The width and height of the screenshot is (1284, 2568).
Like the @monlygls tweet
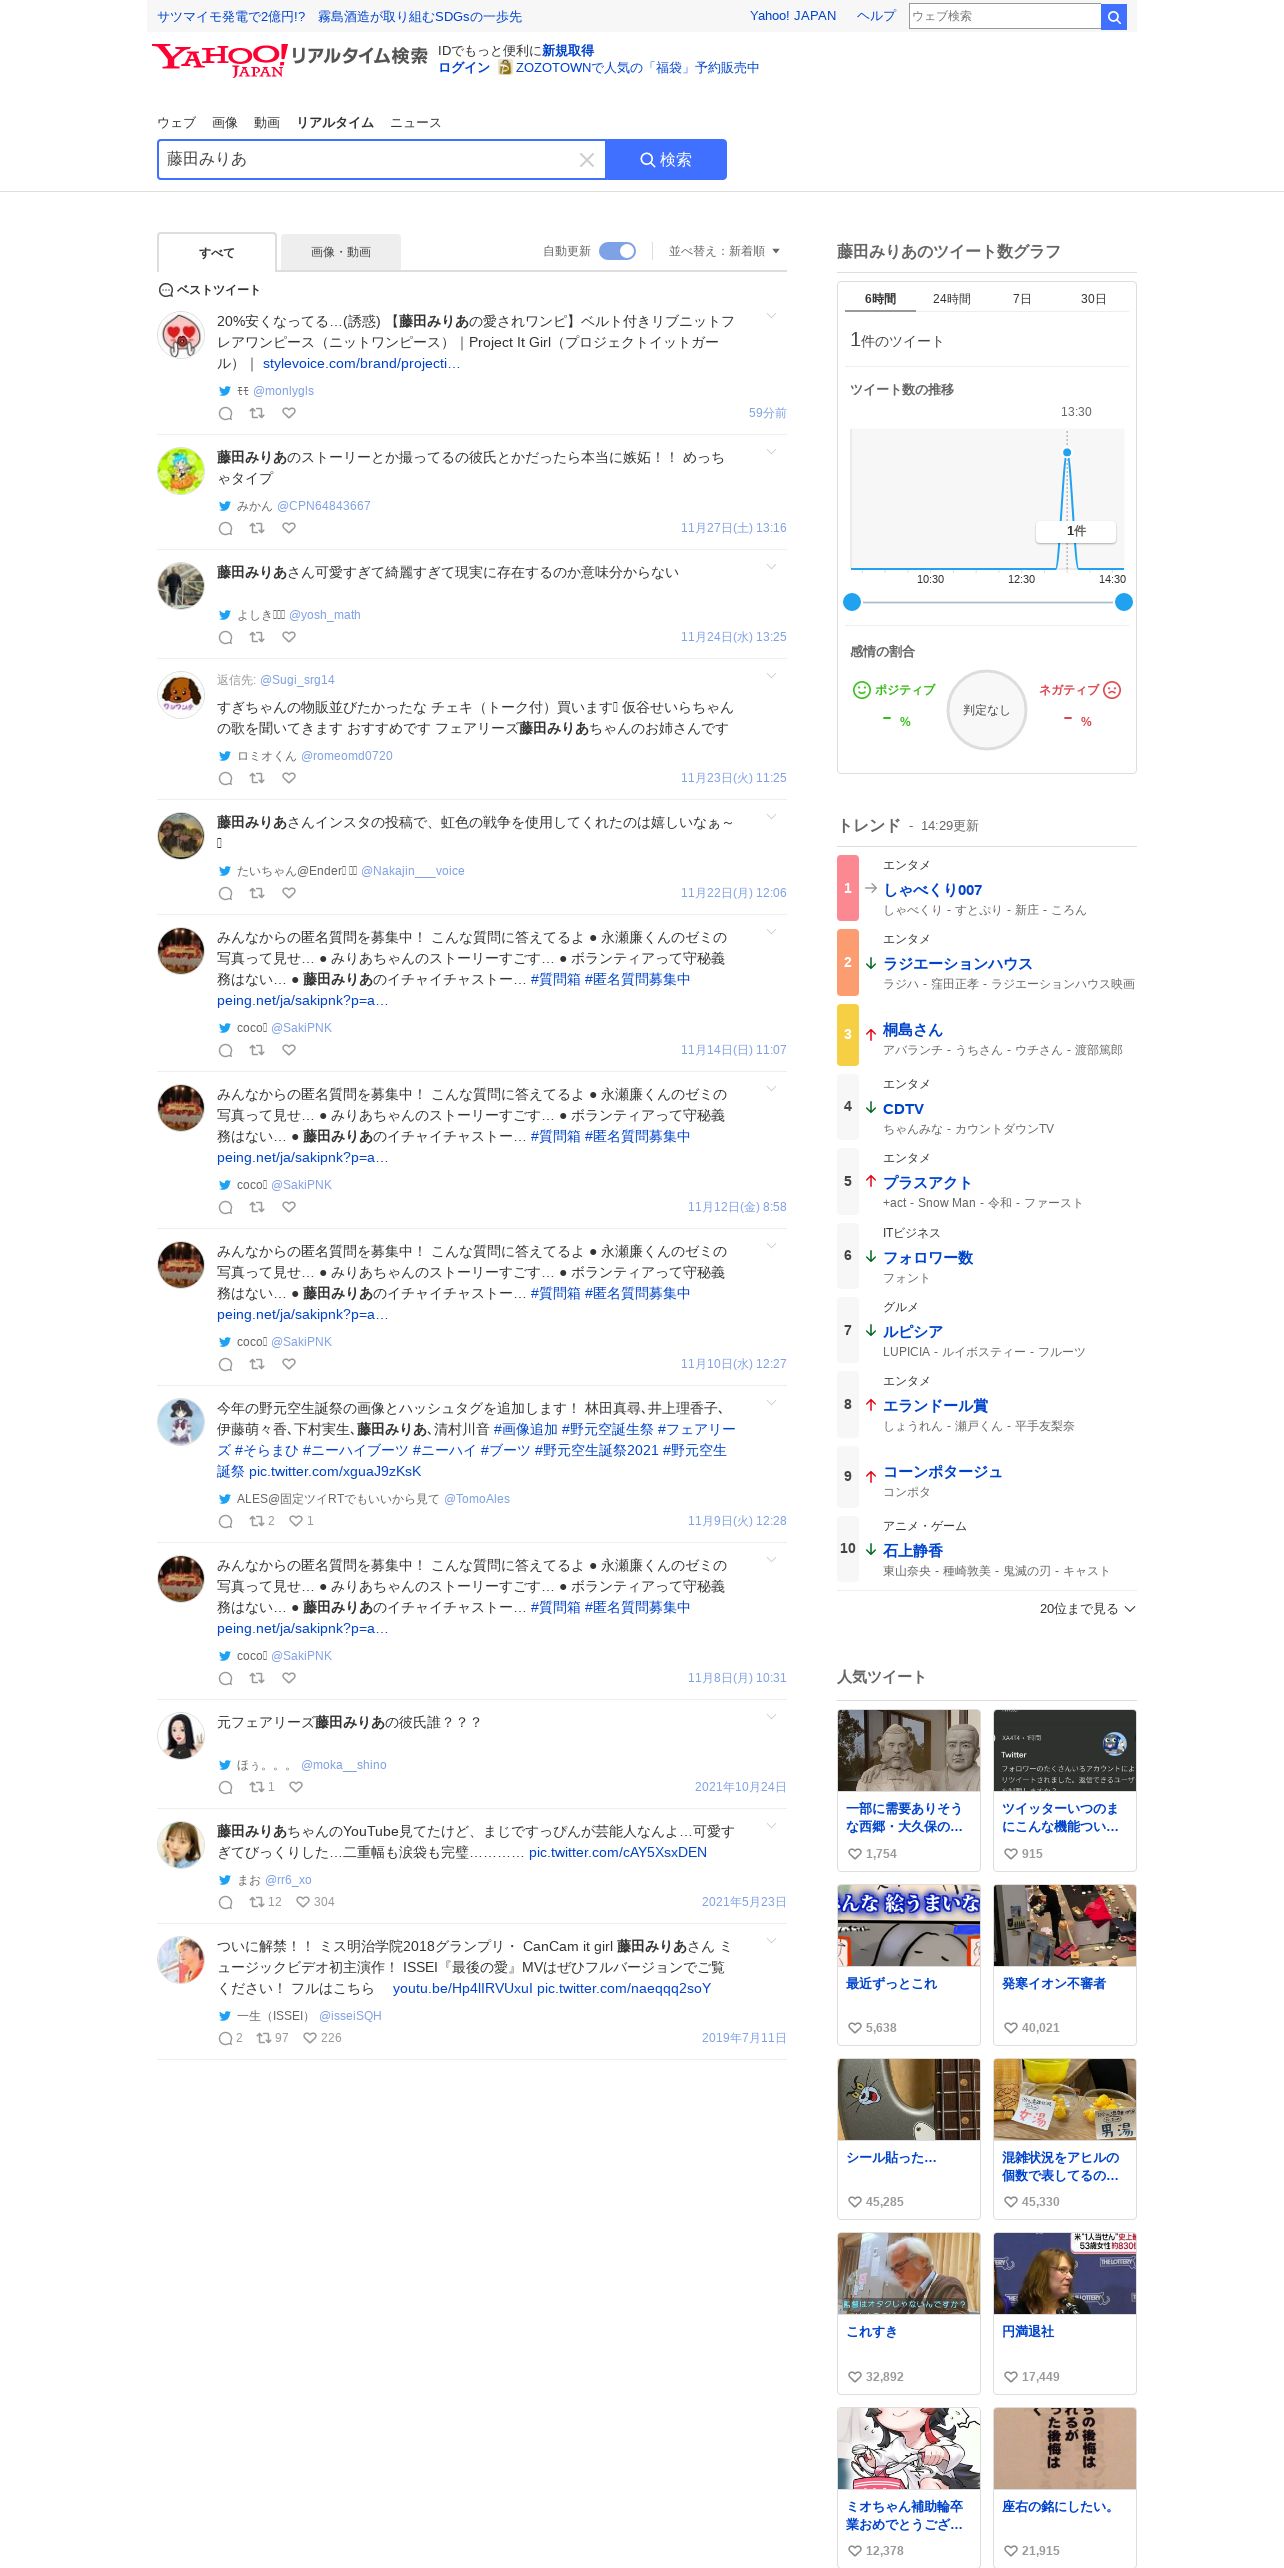coord(289,413)
